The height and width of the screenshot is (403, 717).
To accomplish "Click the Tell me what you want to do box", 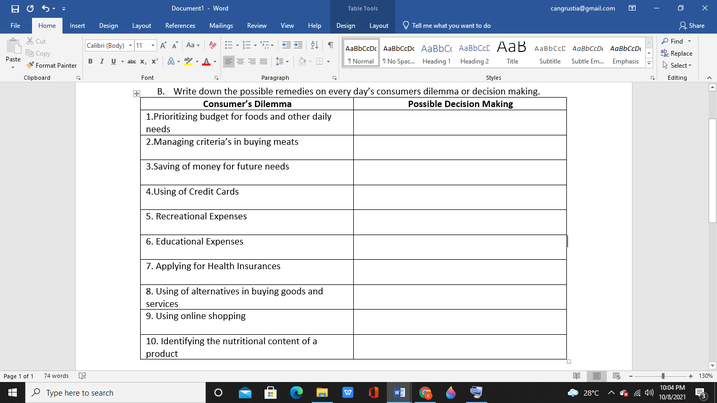I will click(447, 26).
